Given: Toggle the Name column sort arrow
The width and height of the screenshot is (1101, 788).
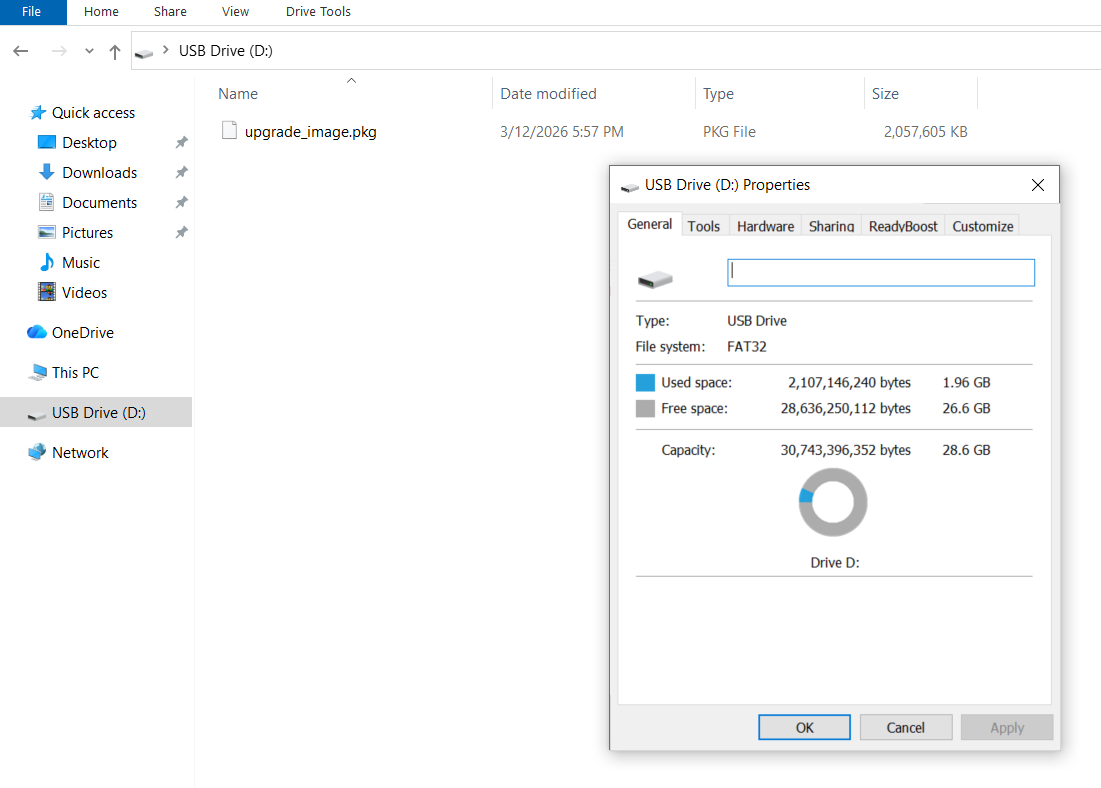Looking at the screenshot, I should (x=351, y=80).
